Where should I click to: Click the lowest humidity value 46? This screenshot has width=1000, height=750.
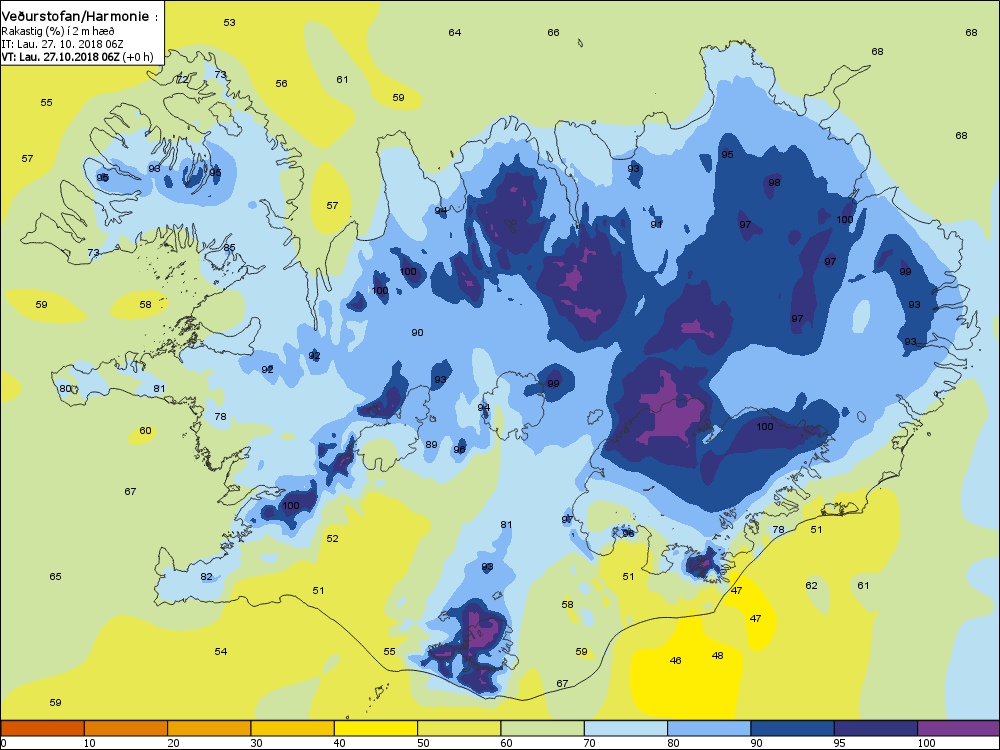click(676, 660)
